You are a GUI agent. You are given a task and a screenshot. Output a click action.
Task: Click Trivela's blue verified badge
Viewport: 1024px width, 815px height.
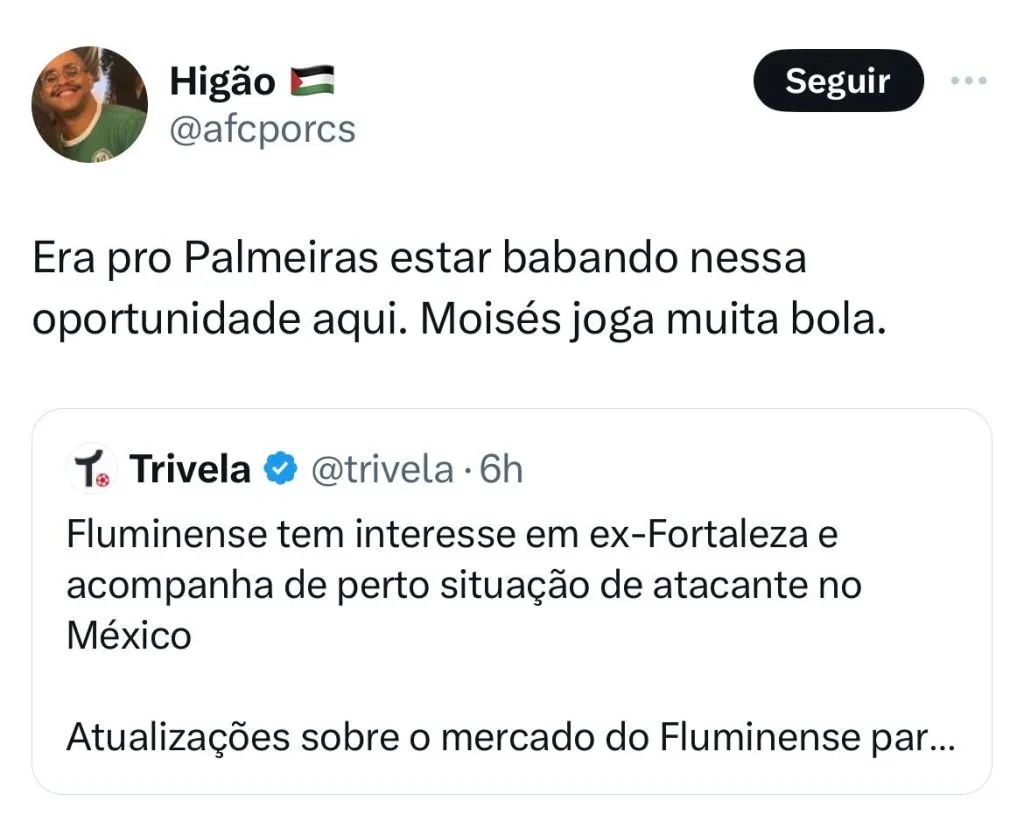[x=281, y=469]
